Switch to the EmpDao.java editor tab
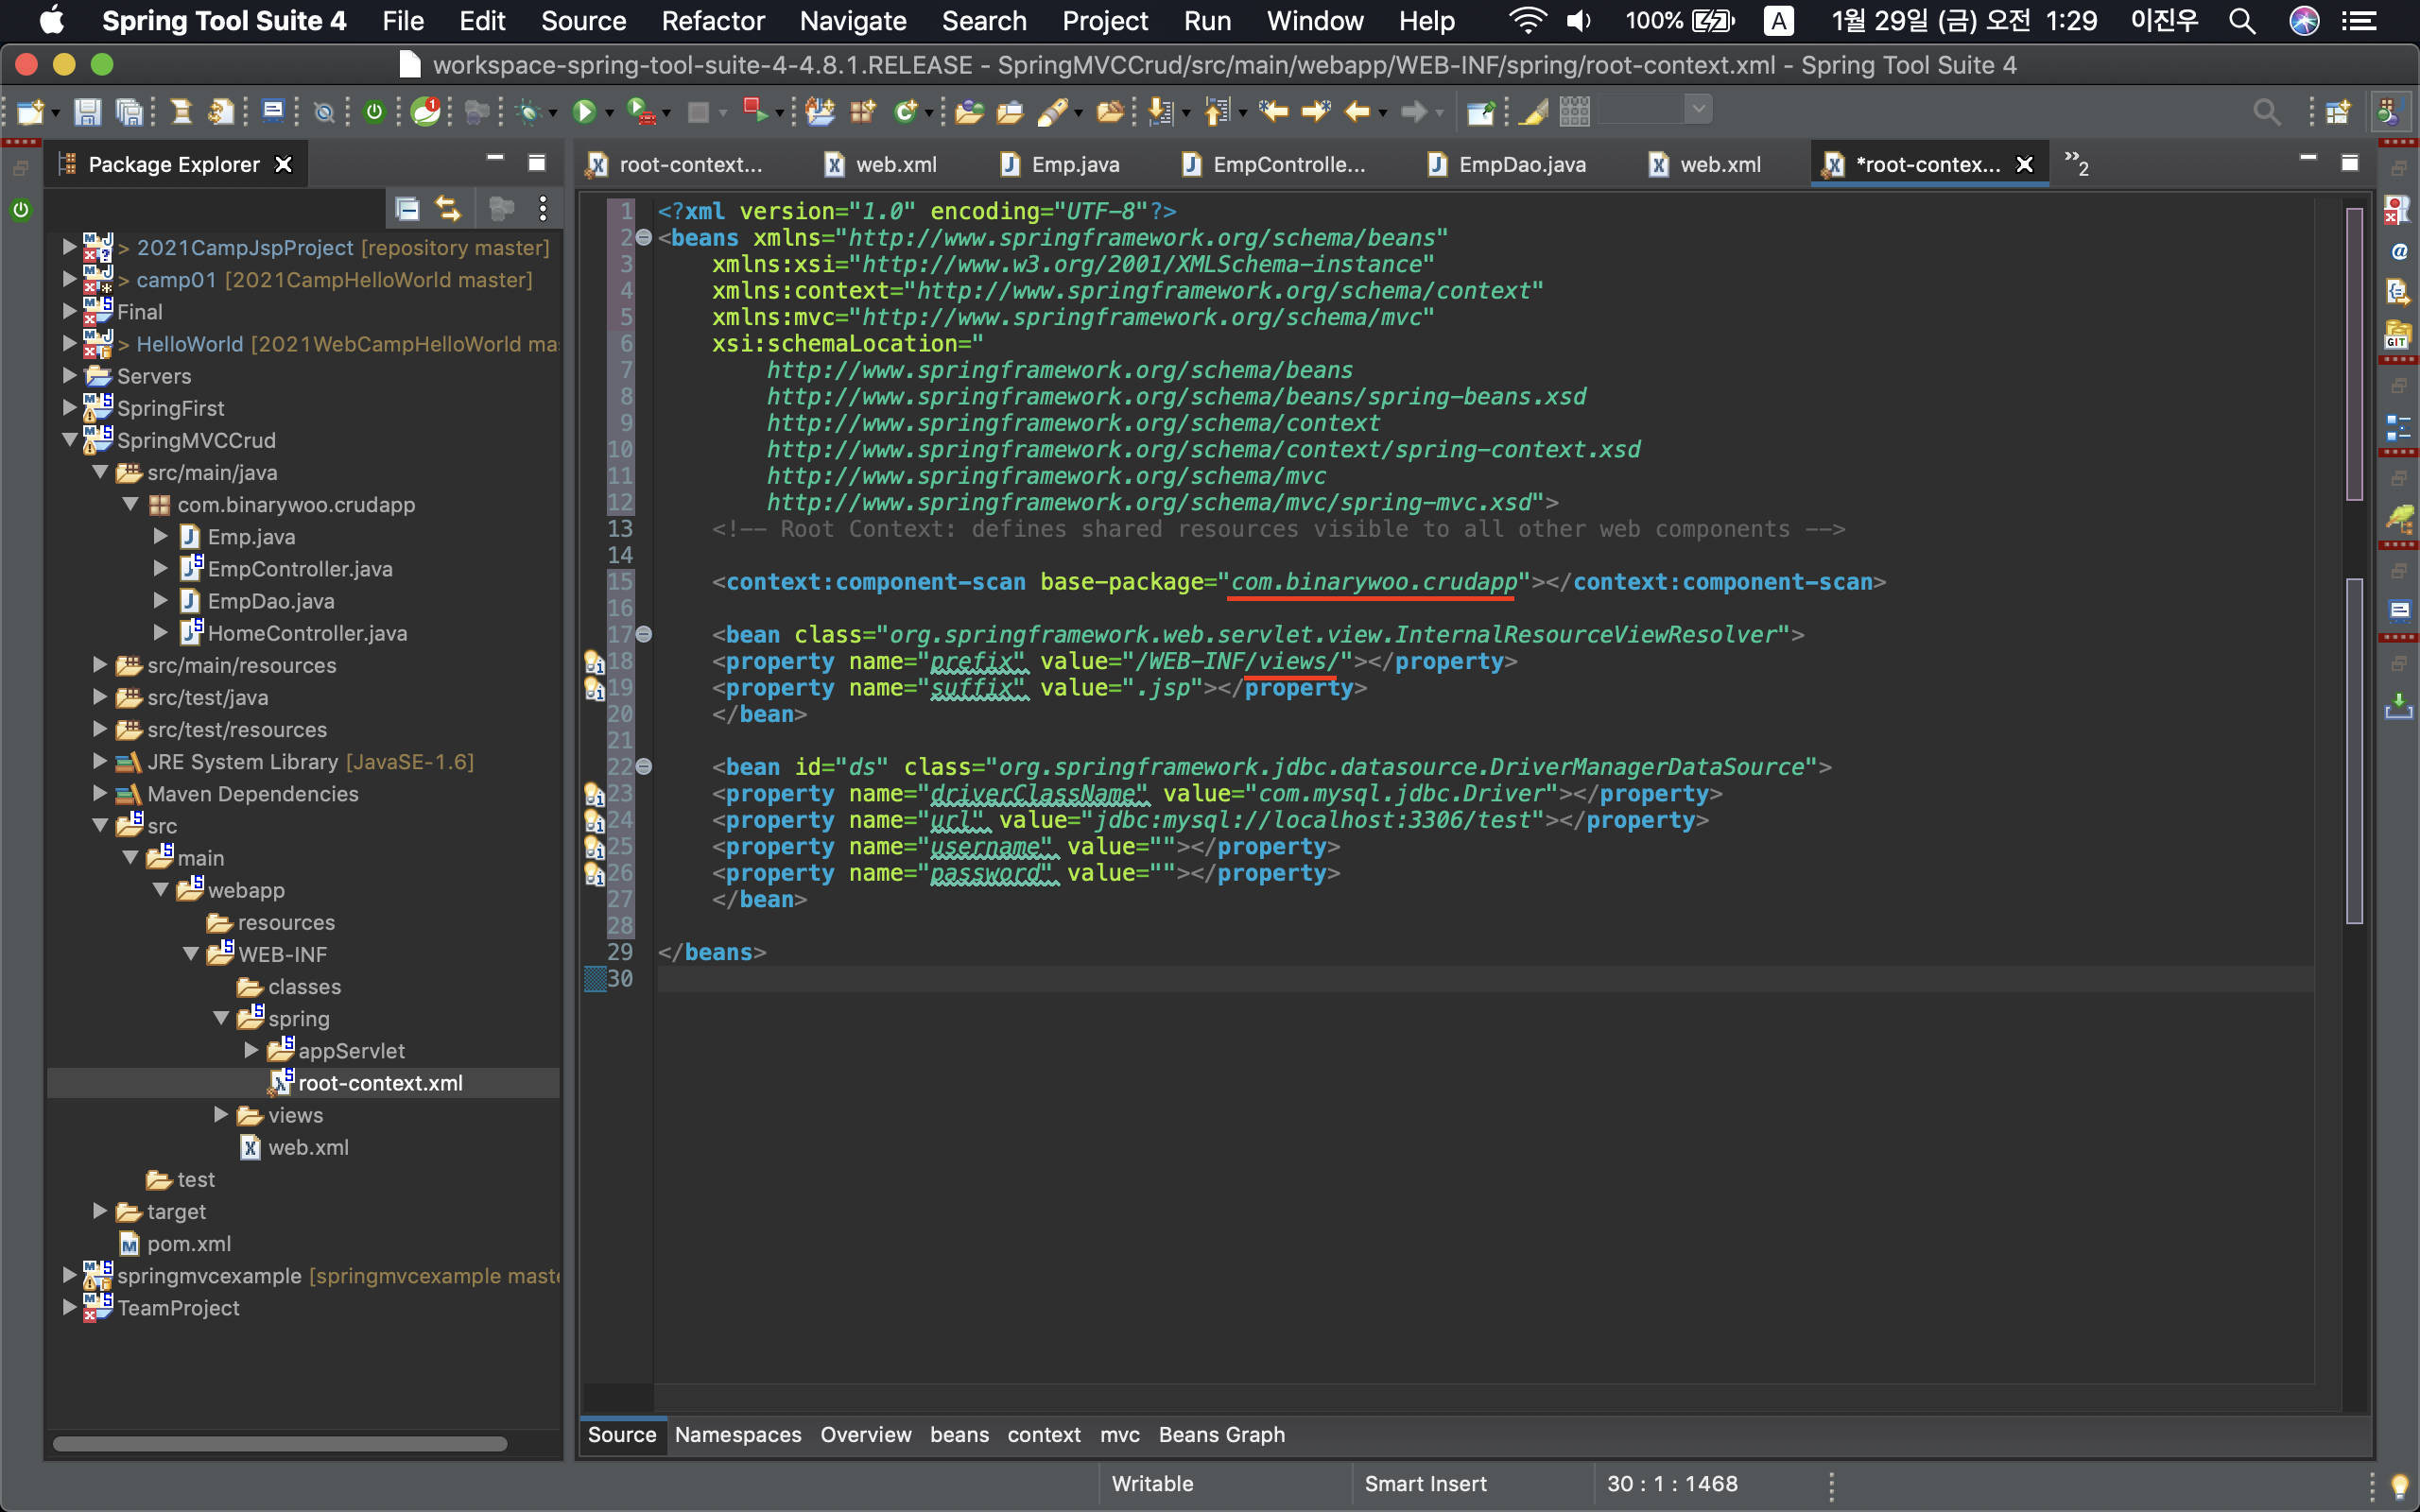 coord(1506,164)
